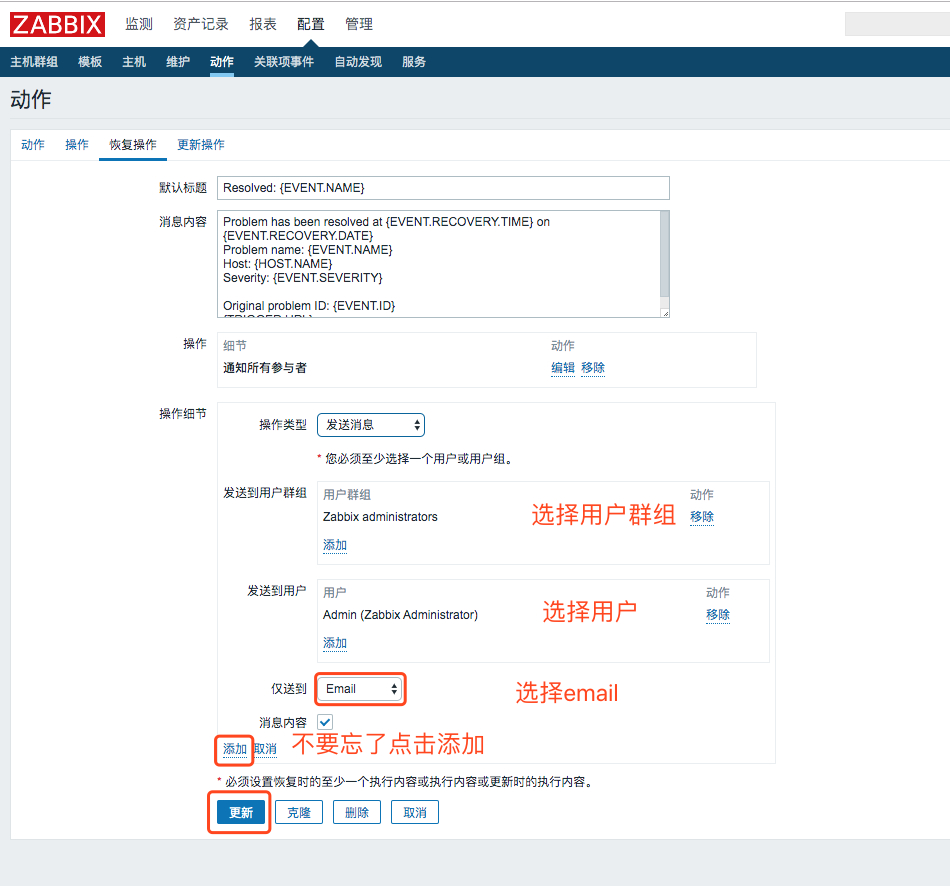Remove Zabbix administrators user group
This screenshot has height=886, width=950.
pos(702,517)
